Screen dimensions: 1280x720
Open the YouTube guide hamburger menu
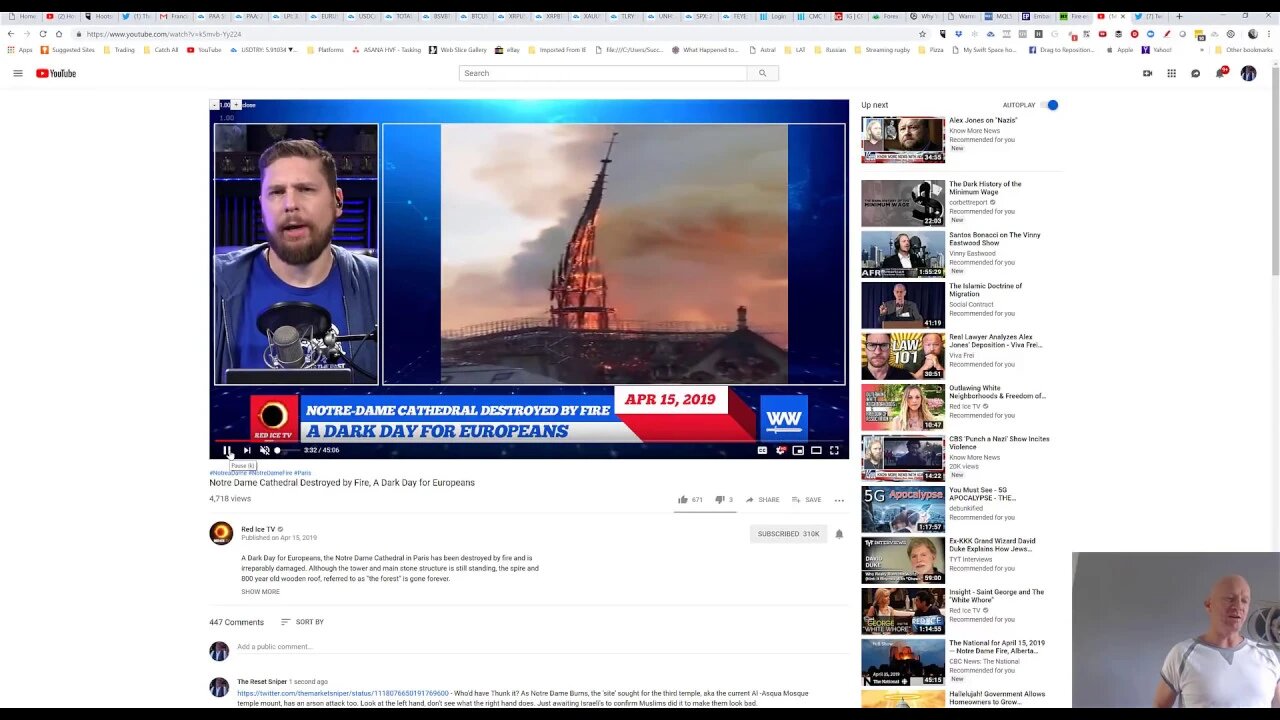coord(17,73)
